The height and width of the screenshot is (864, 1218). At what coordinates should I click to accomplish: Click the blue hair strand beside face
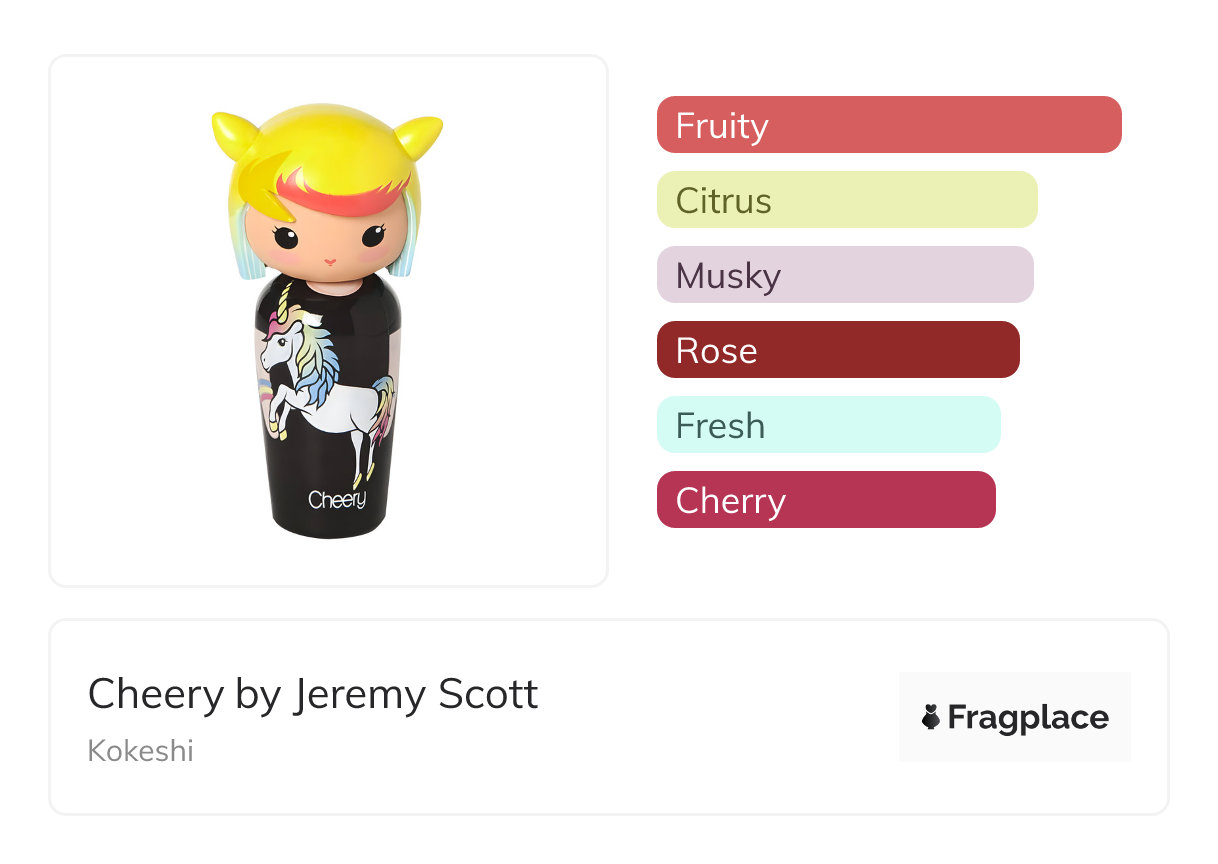click(400, 250)
